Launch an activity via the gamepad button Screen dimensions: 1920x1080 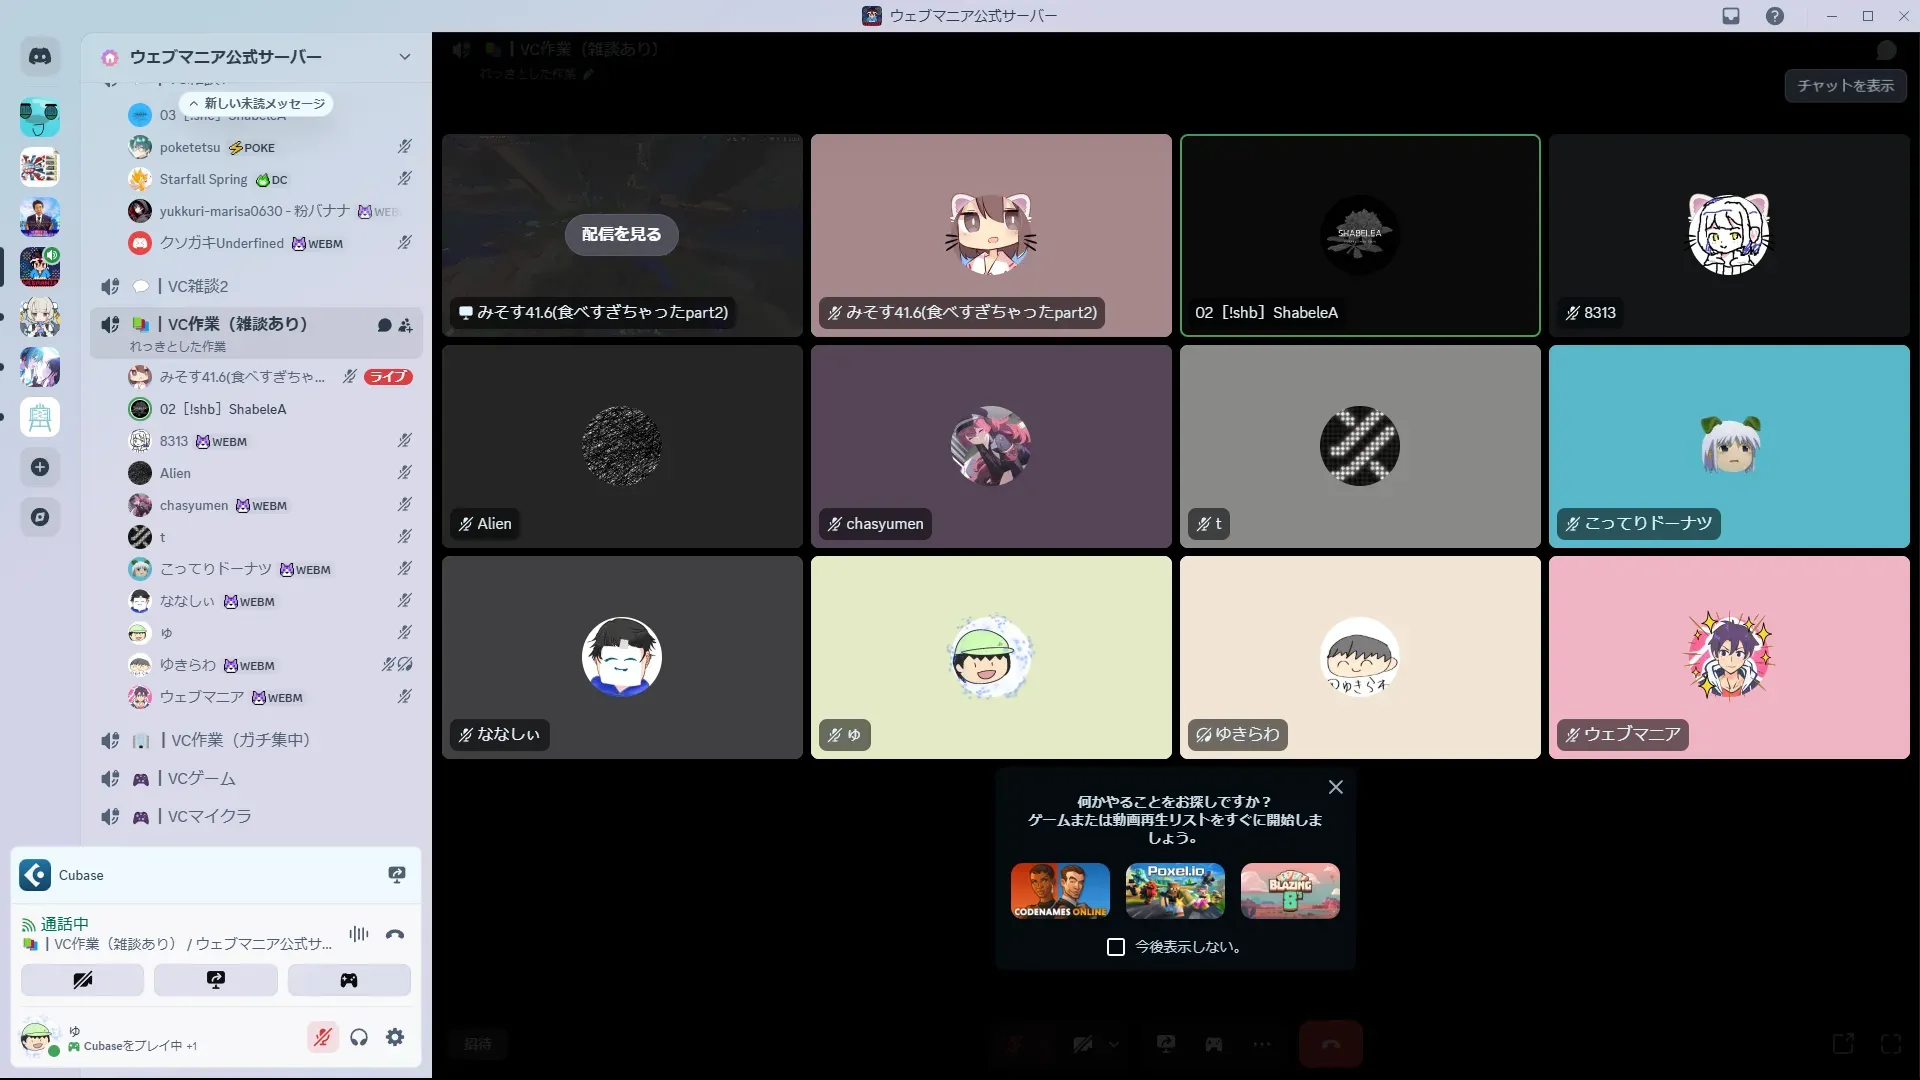(x=349, y=980)
